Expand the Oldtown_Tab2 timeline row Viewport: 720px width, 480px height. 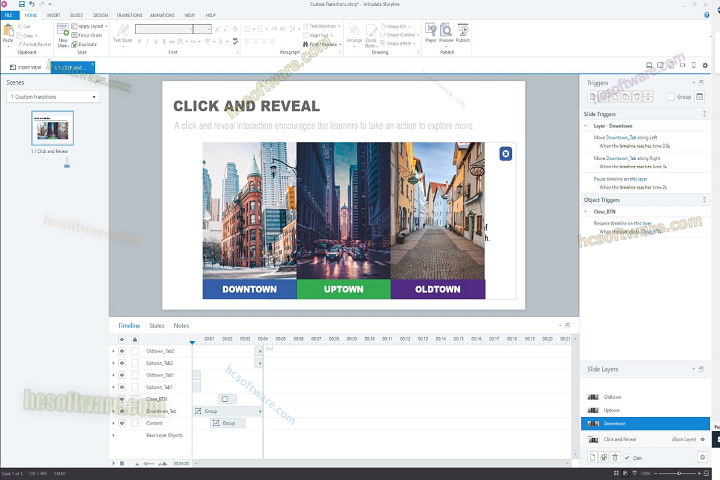(113, 351)
